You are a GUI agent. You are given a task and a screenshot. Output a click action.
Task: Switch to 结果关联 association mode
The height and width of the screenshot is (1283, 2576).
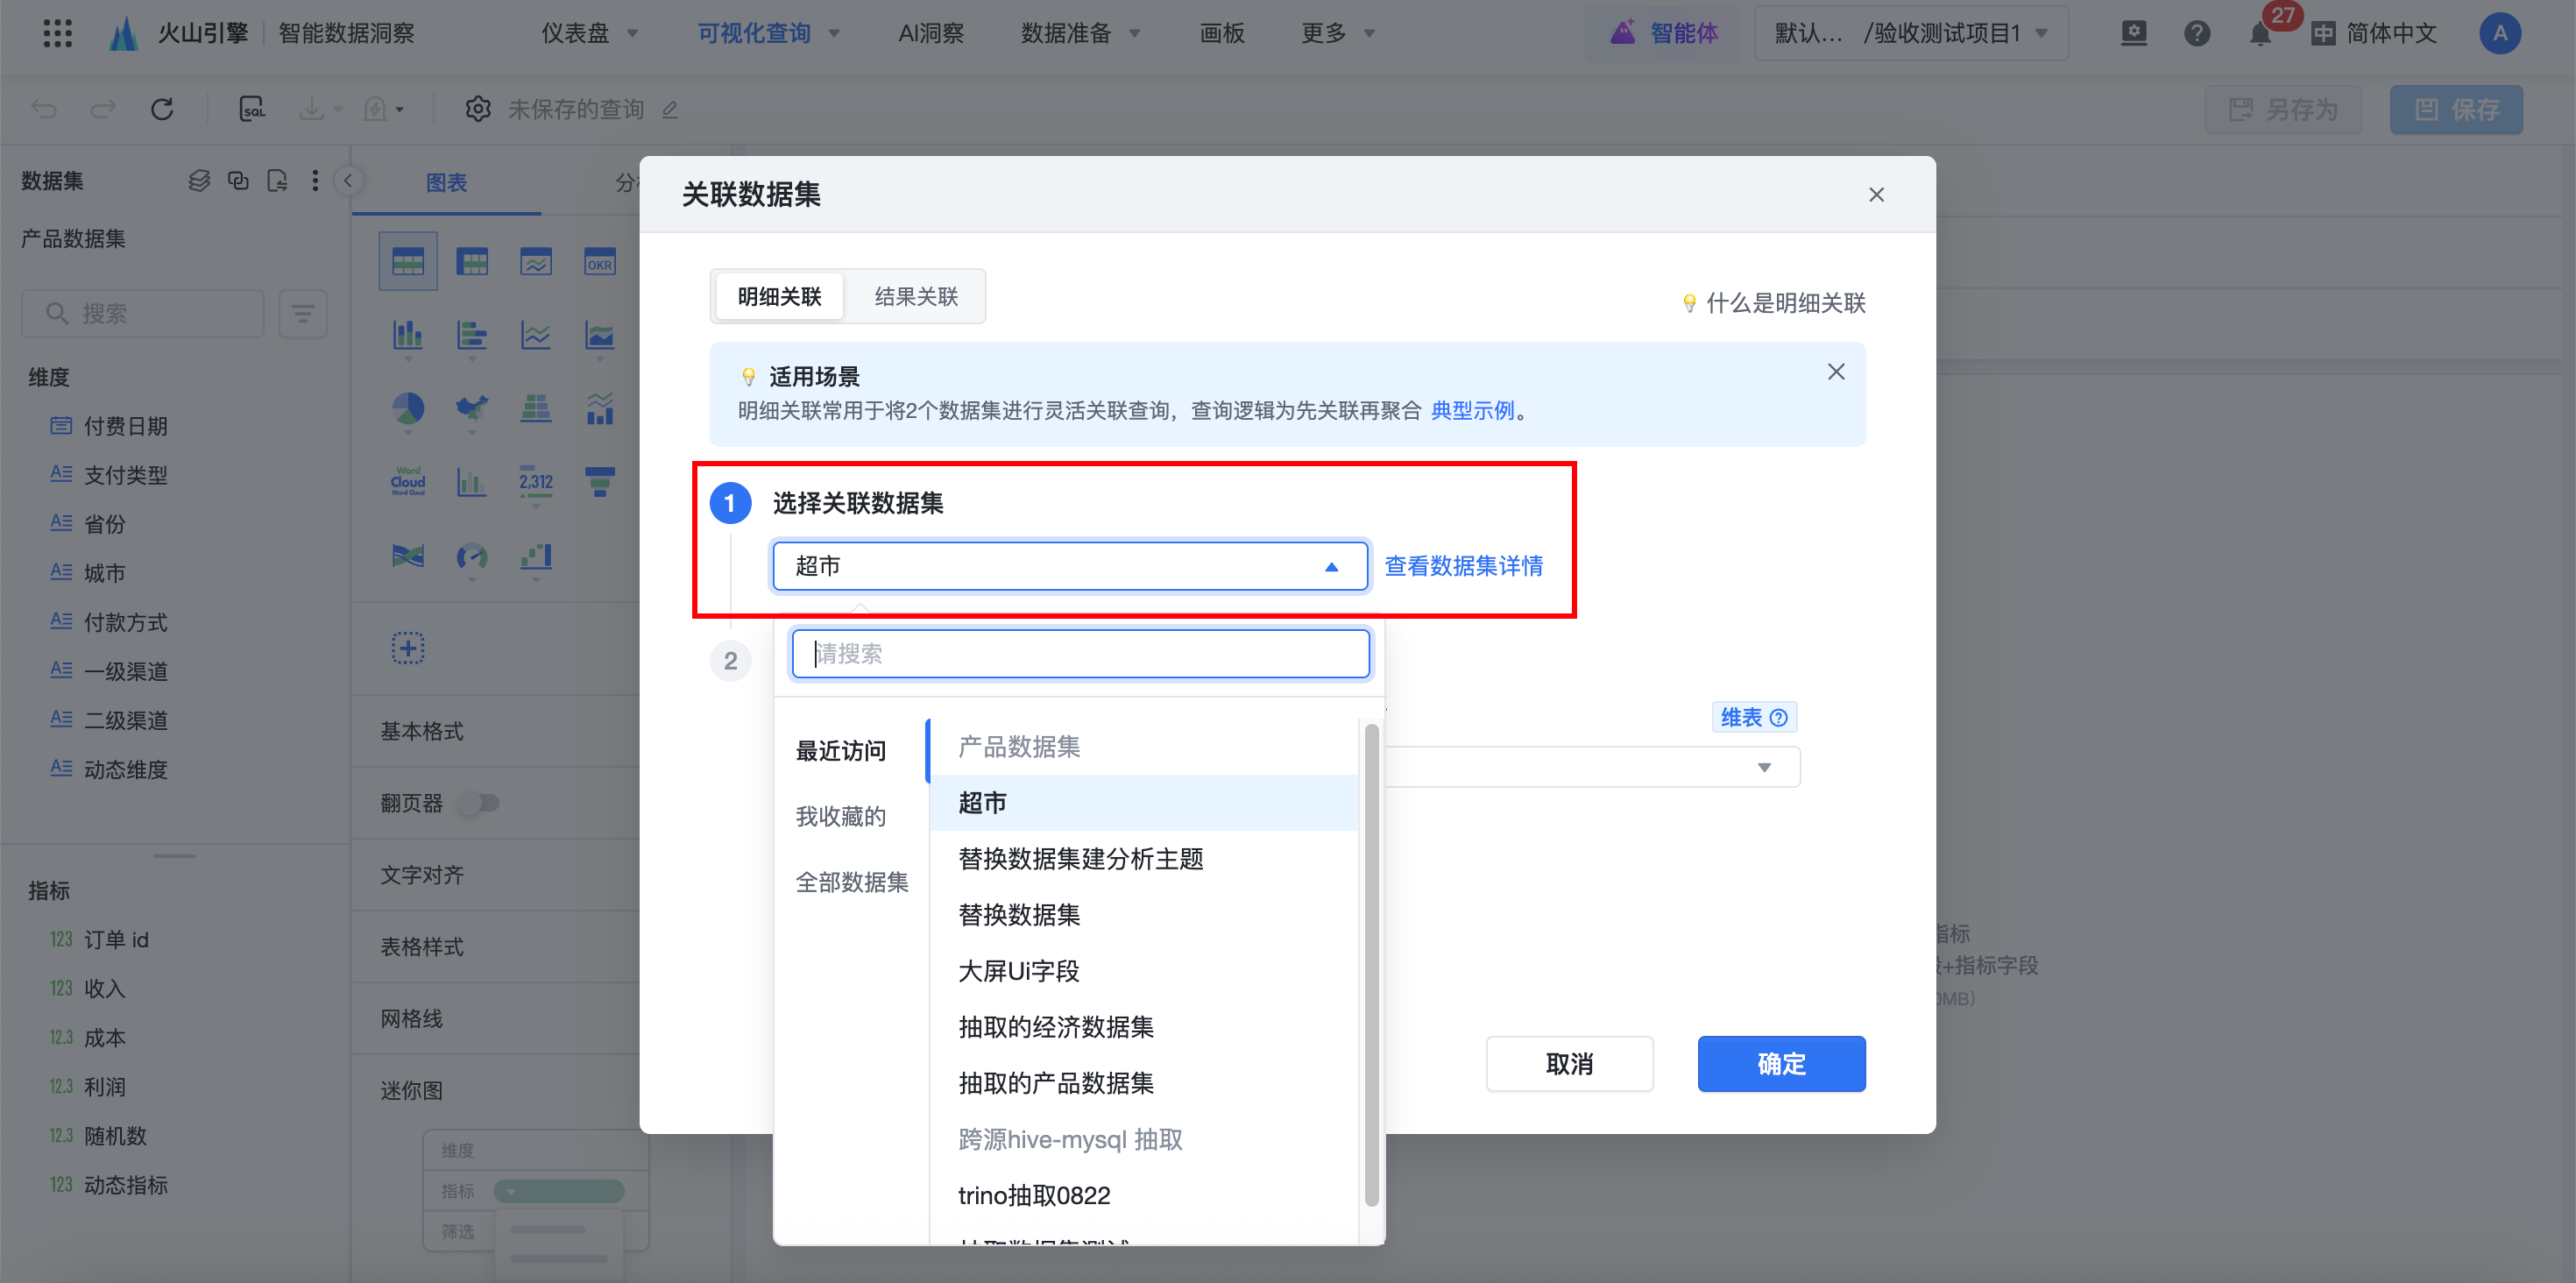tap(915, 296)
